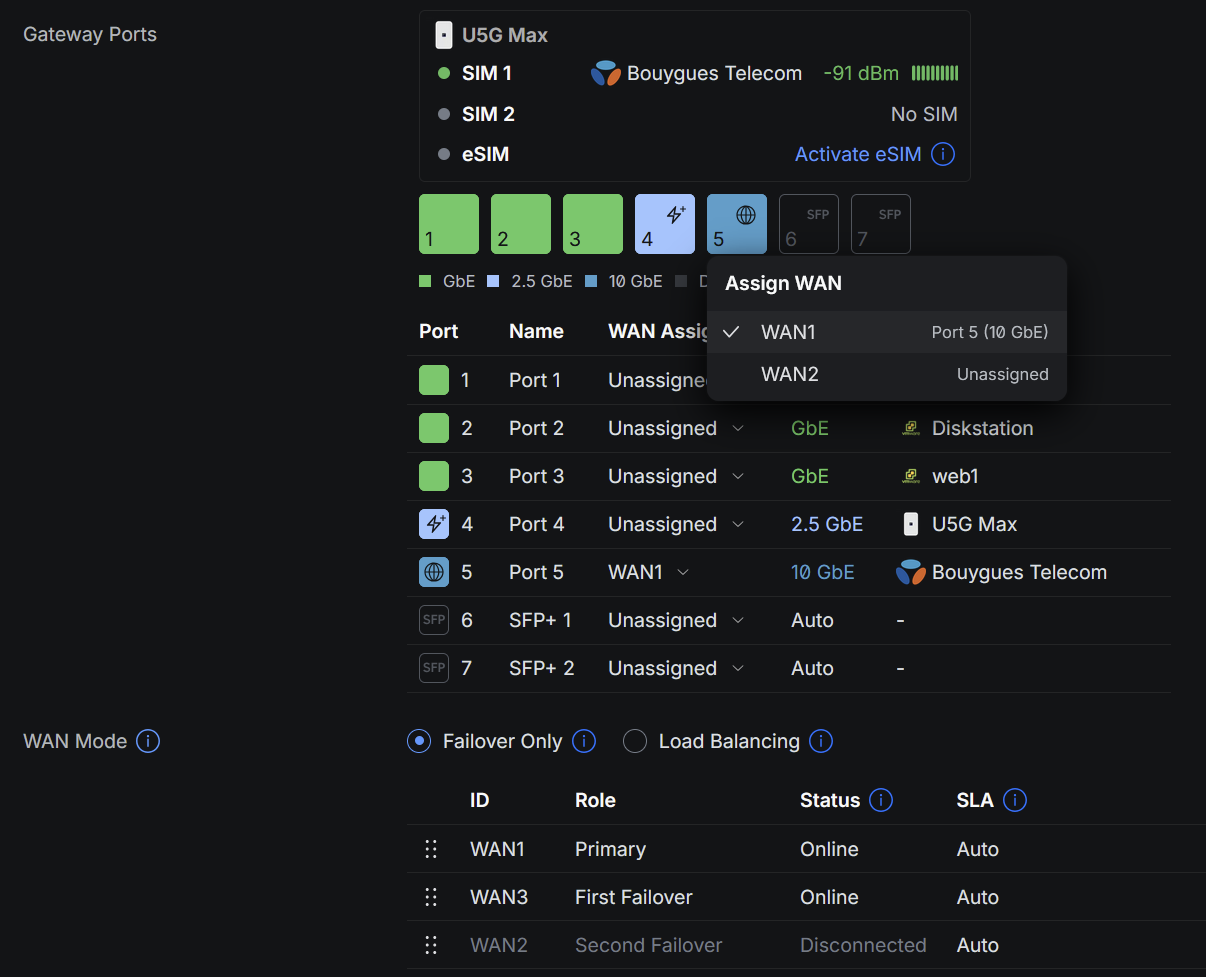Select the Load Balancing radio button
The image size is (1206, 977).
635,741
